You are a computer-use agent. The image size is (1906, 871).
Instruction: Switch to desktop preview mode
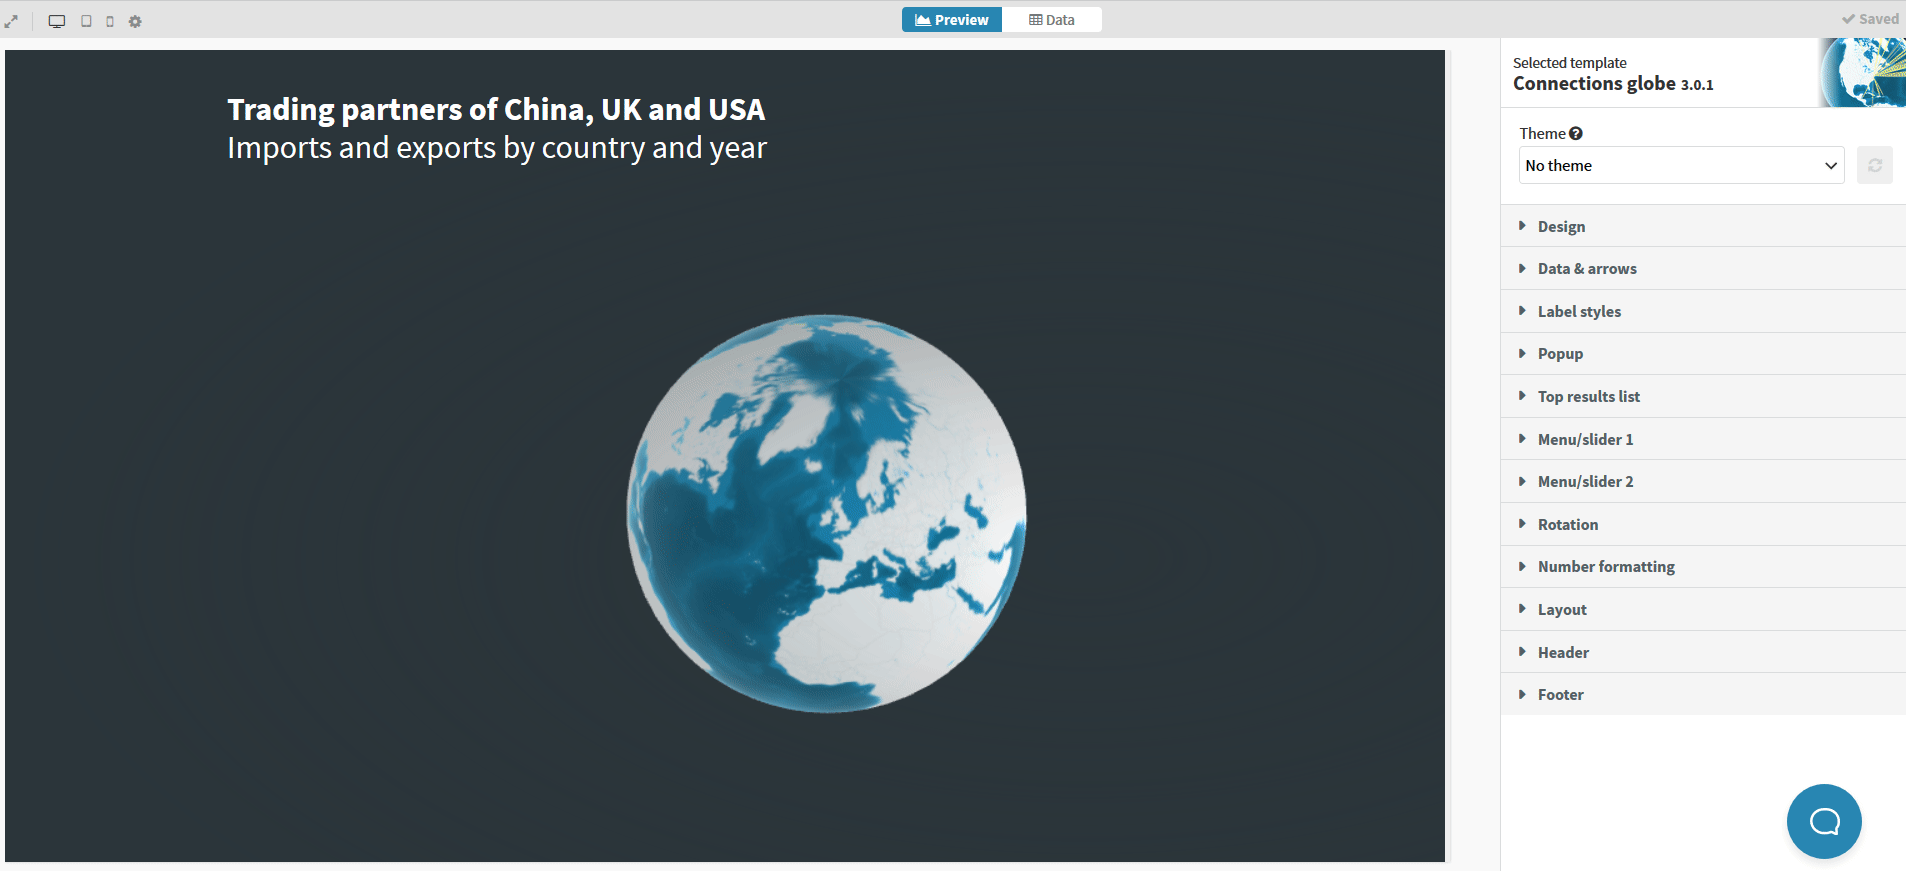coord(57,21)
